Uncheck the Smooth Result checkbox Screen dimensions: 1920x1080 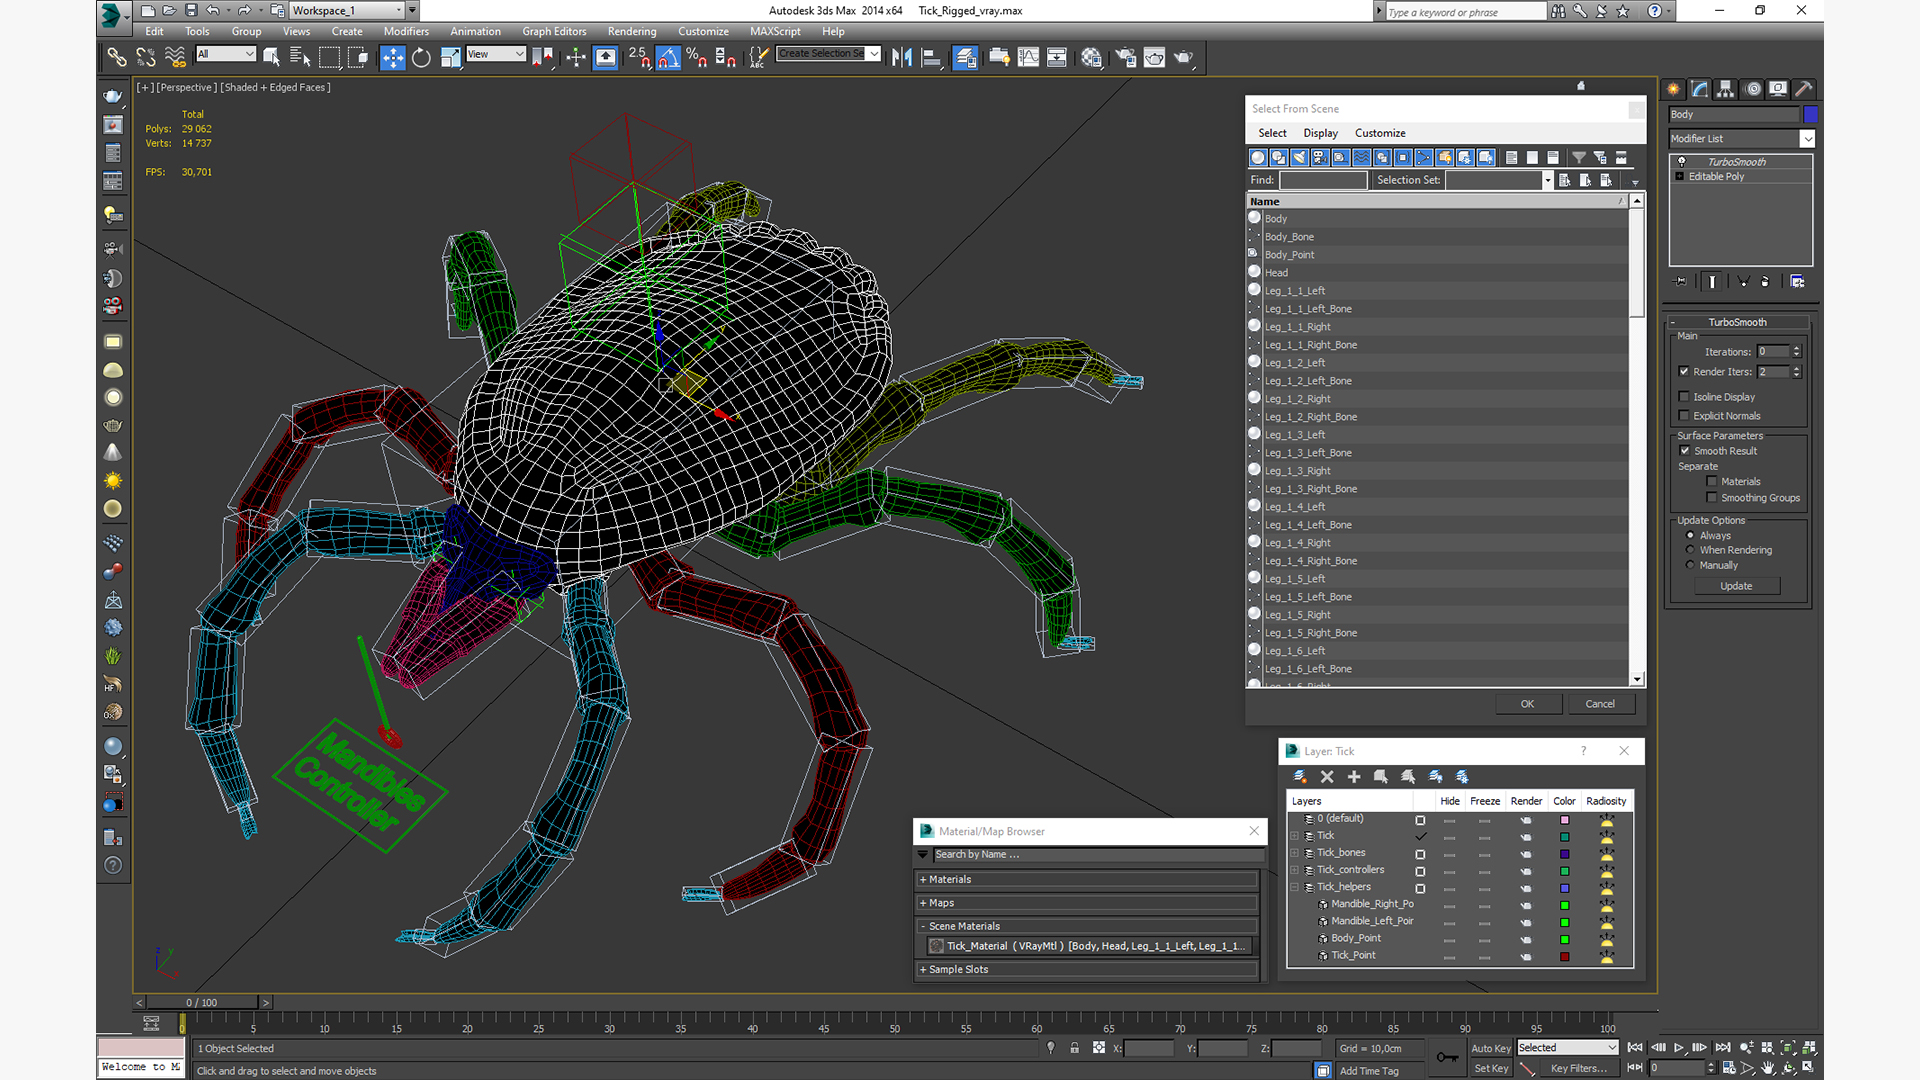click(x=1685, y=451)
